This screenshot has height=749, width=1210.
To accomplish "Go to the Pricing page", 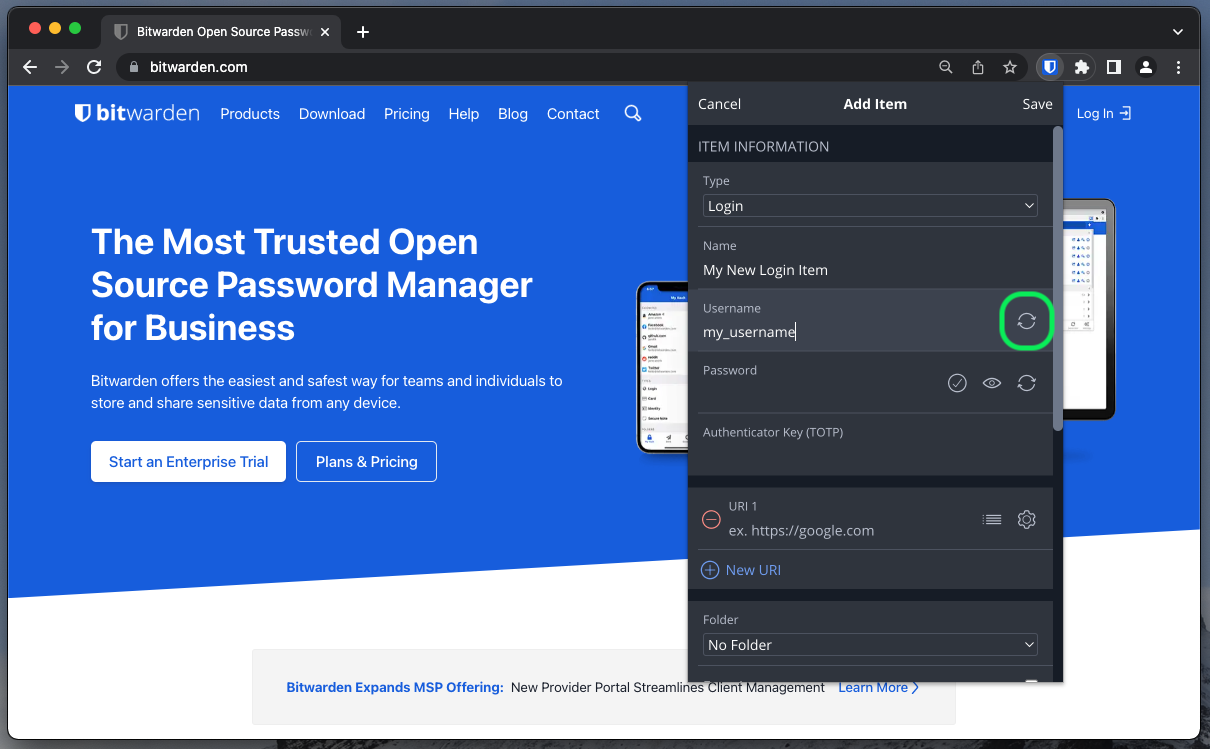I will pyautogui.click(x=407, y=114).
